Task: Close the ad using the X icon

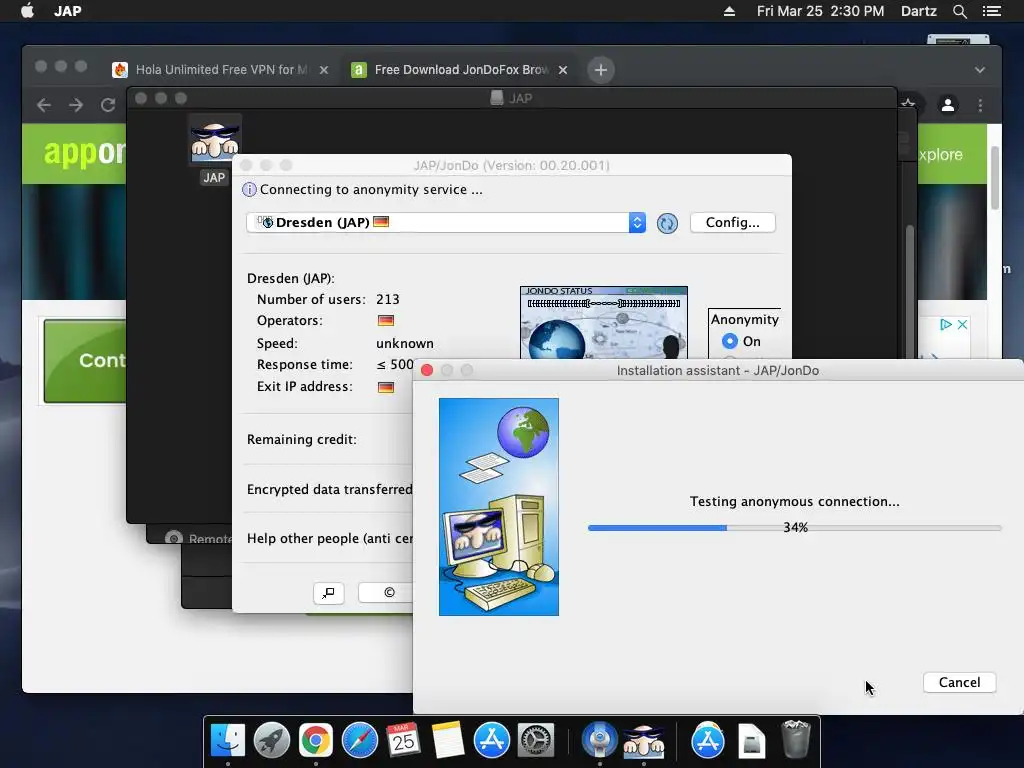Action: pyautogui.click(x=962, y=325)
